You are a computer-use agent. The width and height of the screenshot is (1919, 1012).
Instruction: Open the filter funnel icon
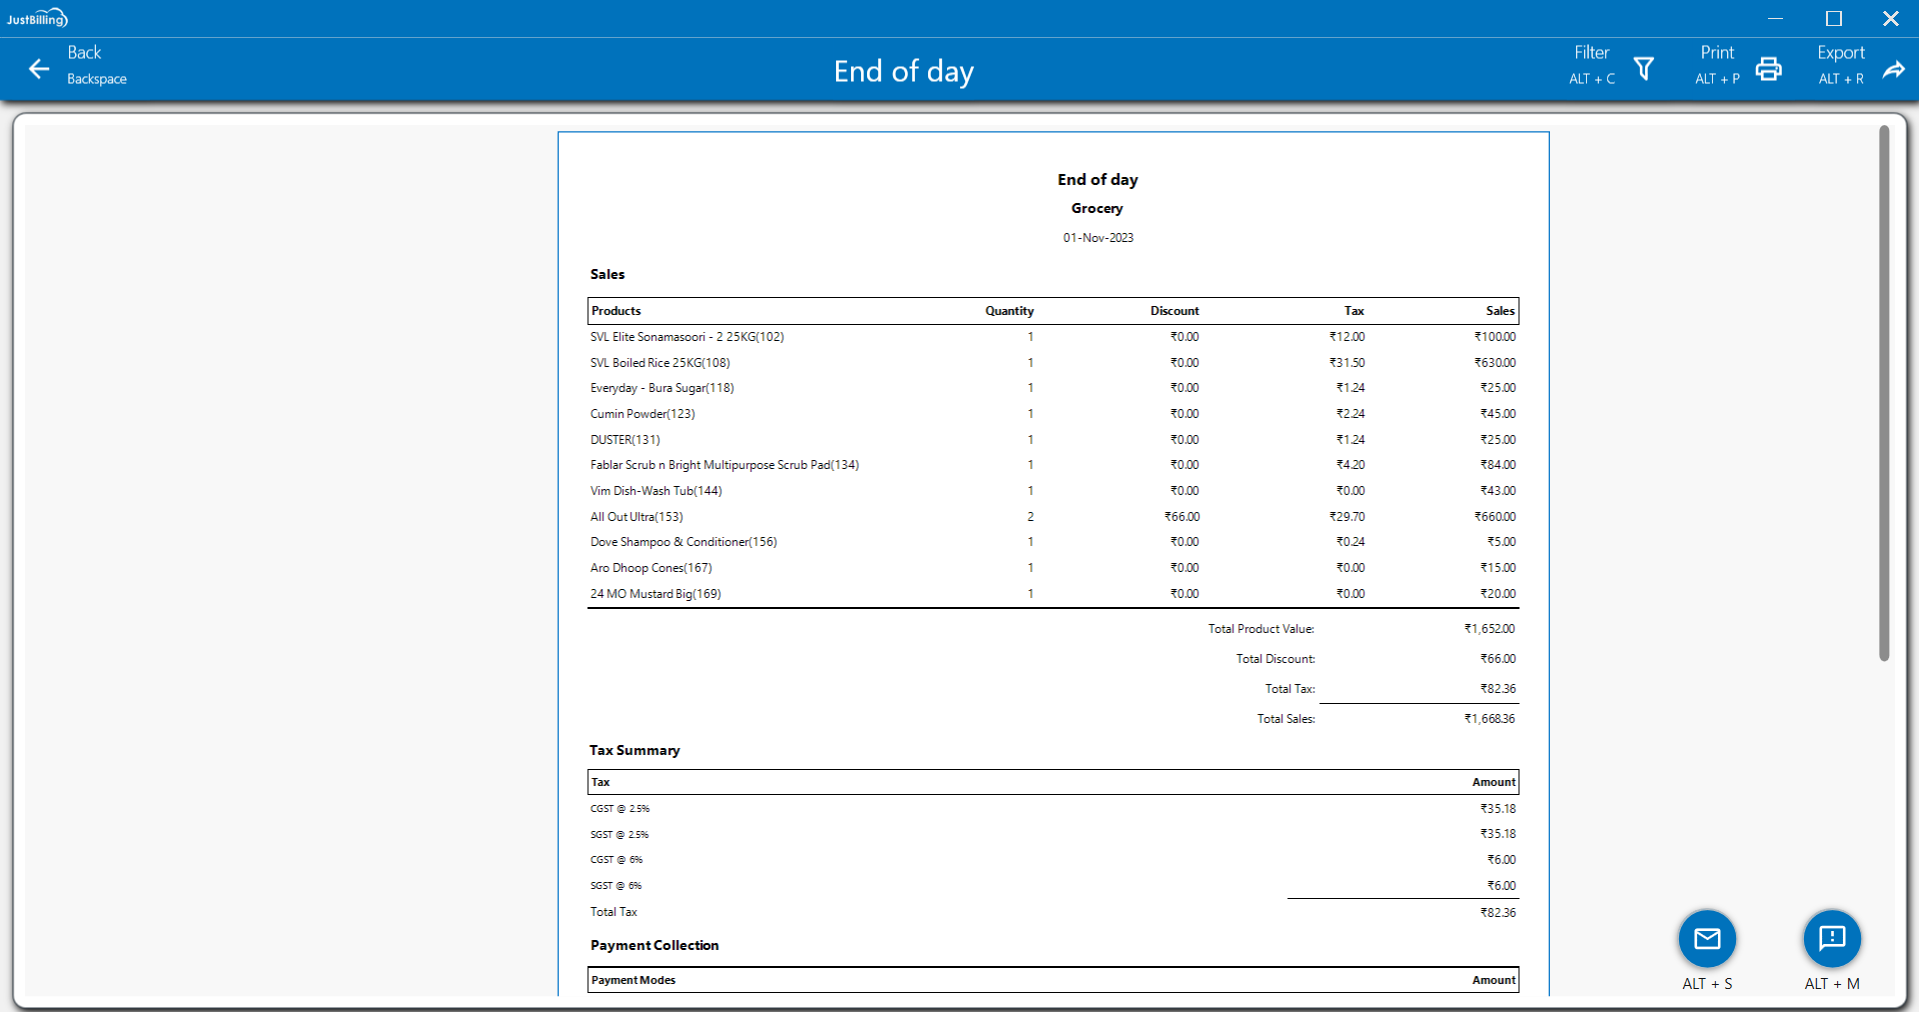click(1644, 69)
